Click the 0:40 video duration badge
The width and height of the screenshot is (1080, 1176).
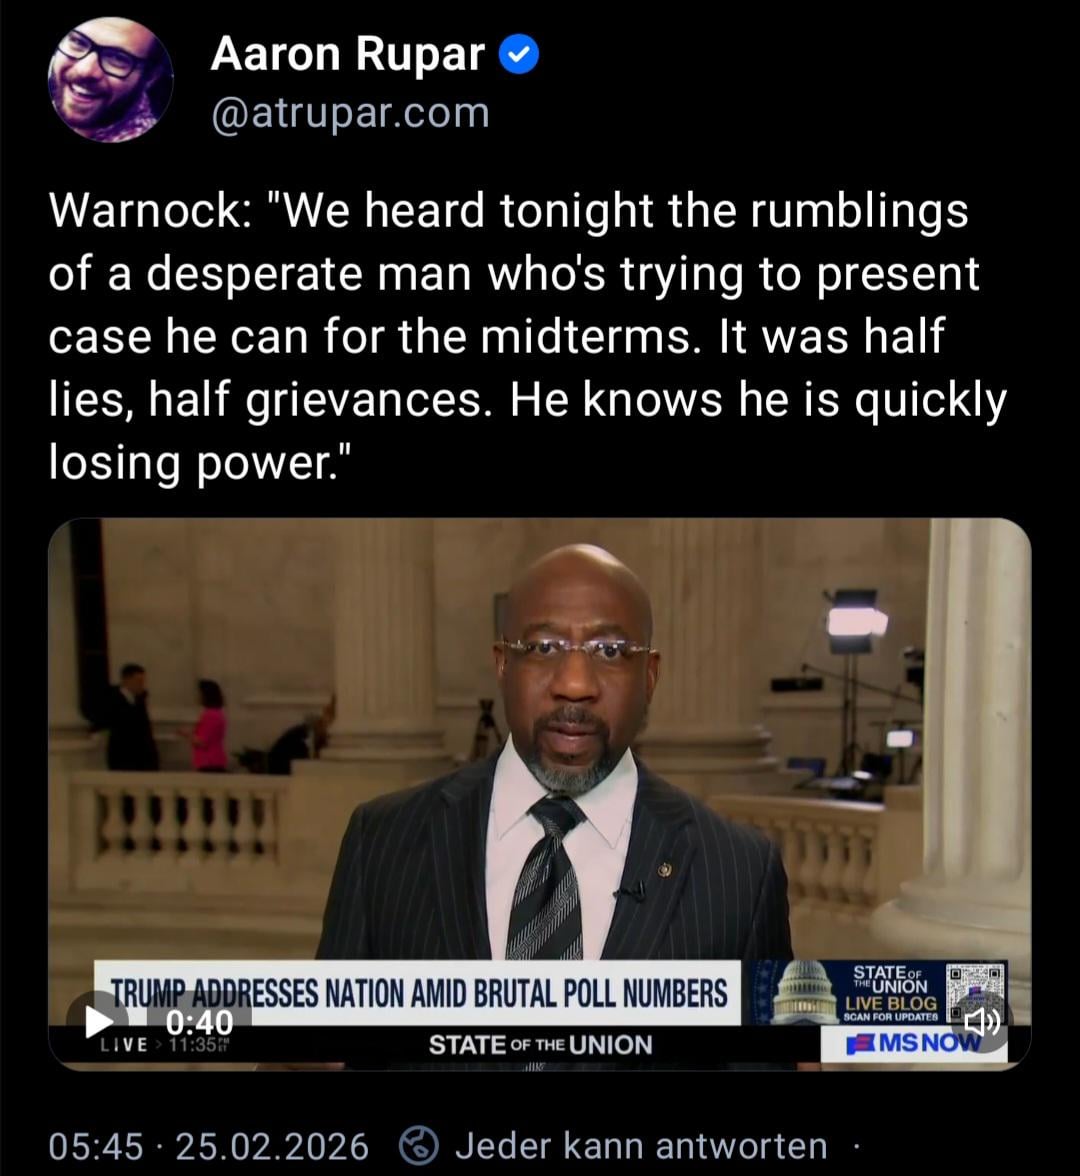tap(200, 1022)
